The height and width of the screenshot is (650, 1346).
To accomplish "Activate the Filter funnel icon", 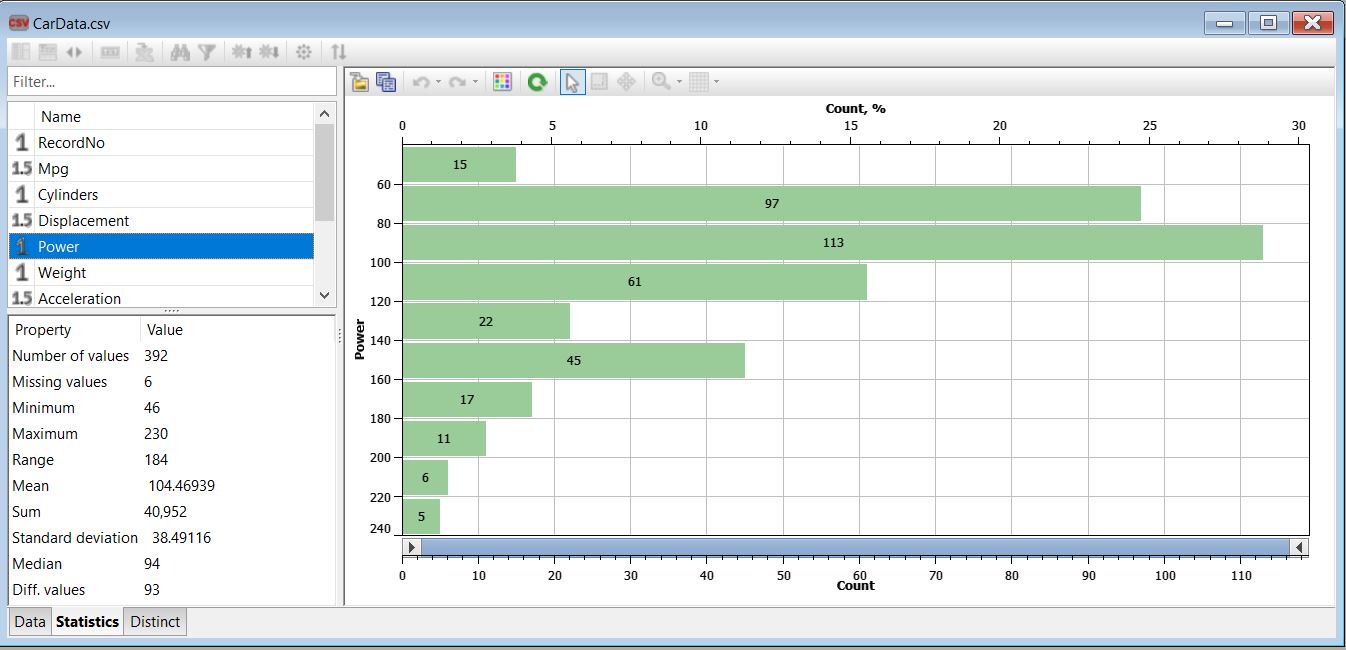I will pyautogui.click(x=207, y=53).
